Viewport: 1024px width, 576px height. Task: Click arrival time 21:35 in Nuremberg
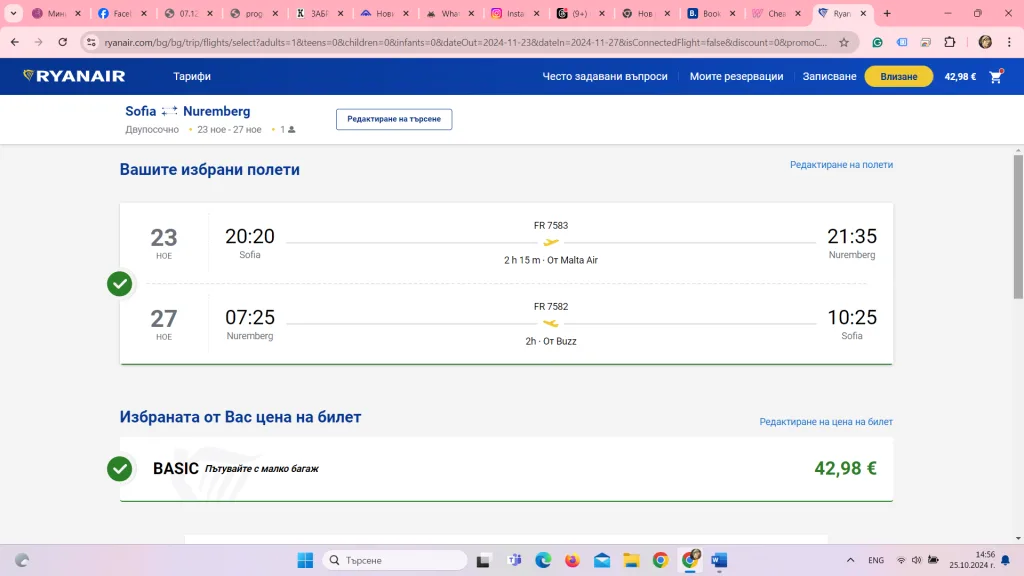[852, 236]
